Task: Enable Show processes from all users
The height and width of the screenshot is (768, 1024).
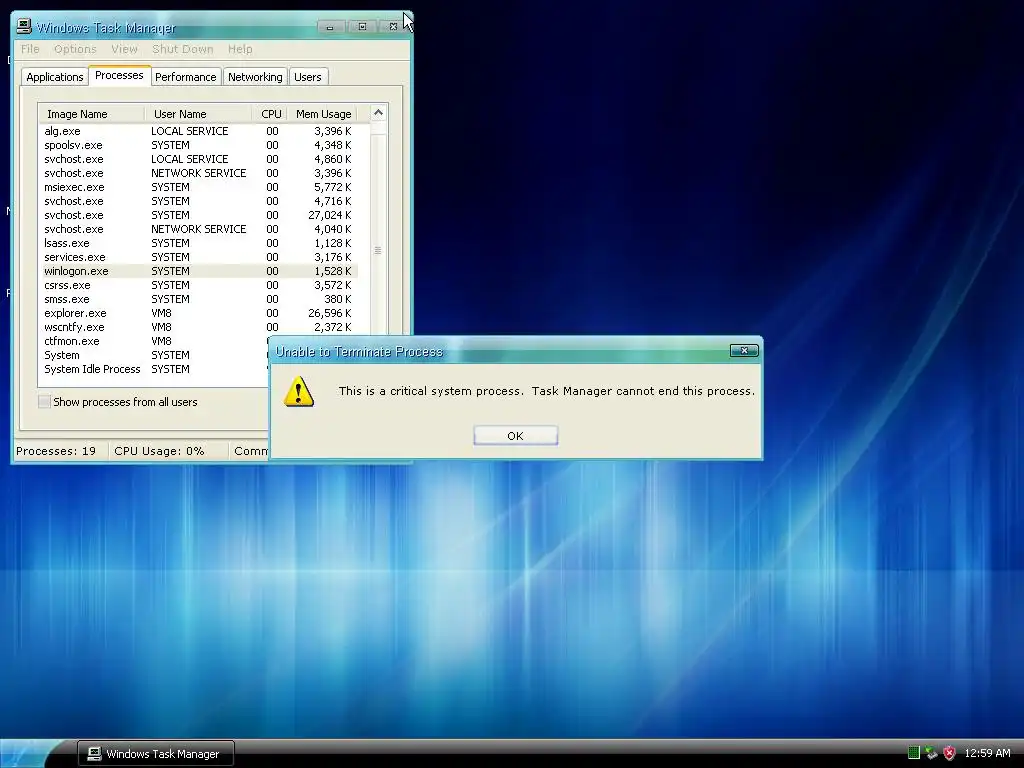Action: coord(44,402)
